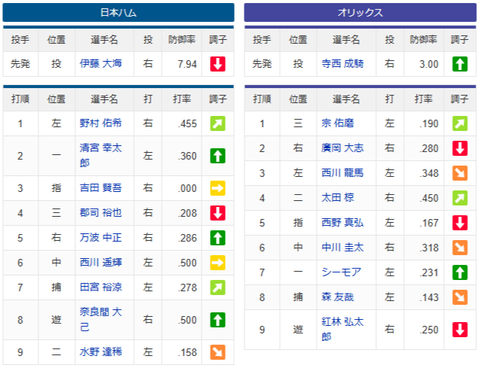The width and height of the screenshot is (480, 368).
Task: Open 西川 龍馬 player link
Action: [x=342, y=173]
